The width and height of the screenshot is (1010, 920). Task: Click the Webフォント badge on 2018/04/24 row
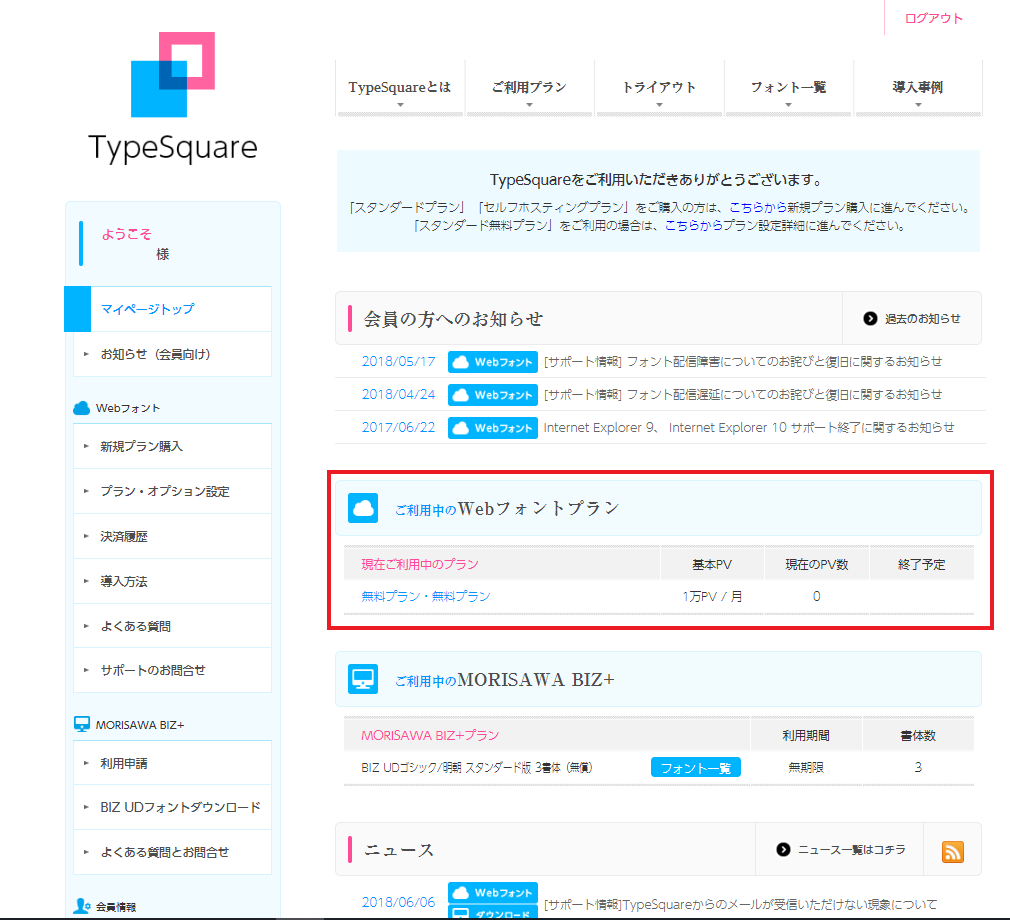493,395
